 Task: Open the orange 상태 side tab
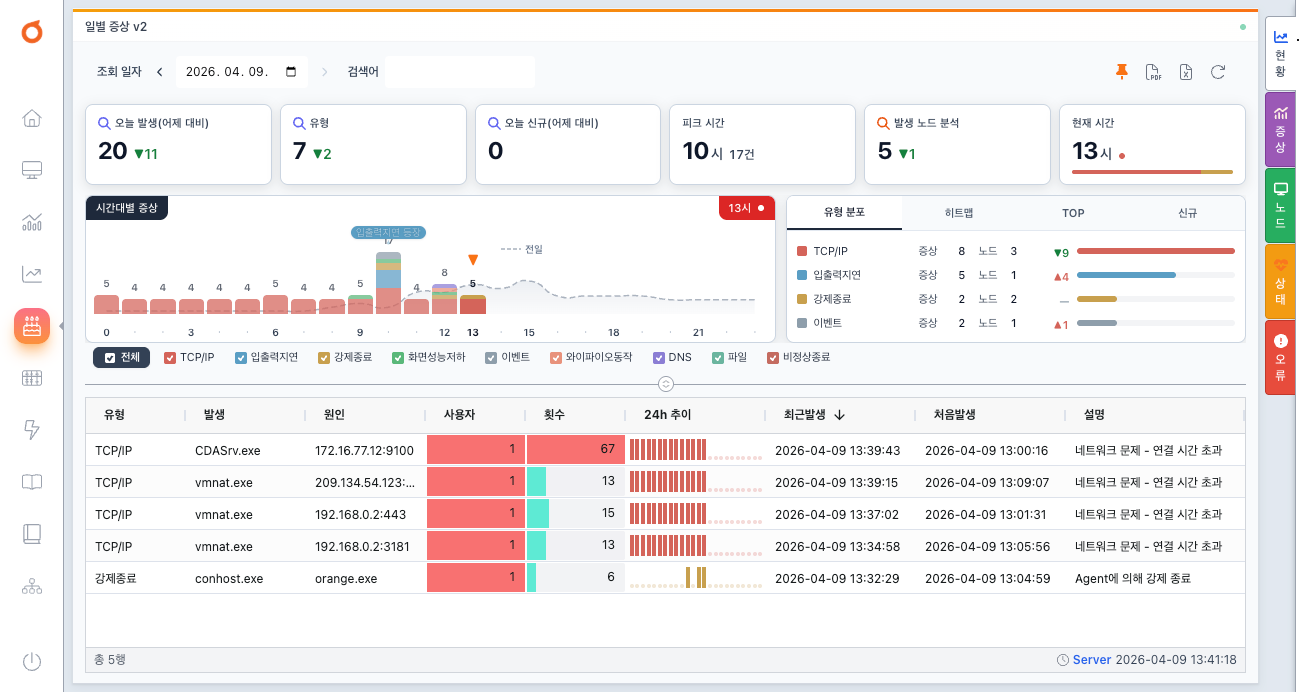coord(1281,281)
